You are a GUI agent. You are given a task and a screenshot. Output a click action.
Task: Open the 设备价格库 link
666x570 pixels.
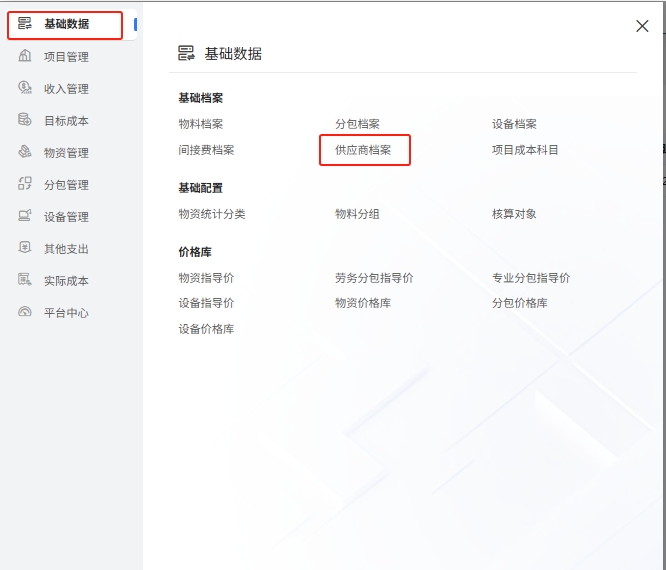206,329
